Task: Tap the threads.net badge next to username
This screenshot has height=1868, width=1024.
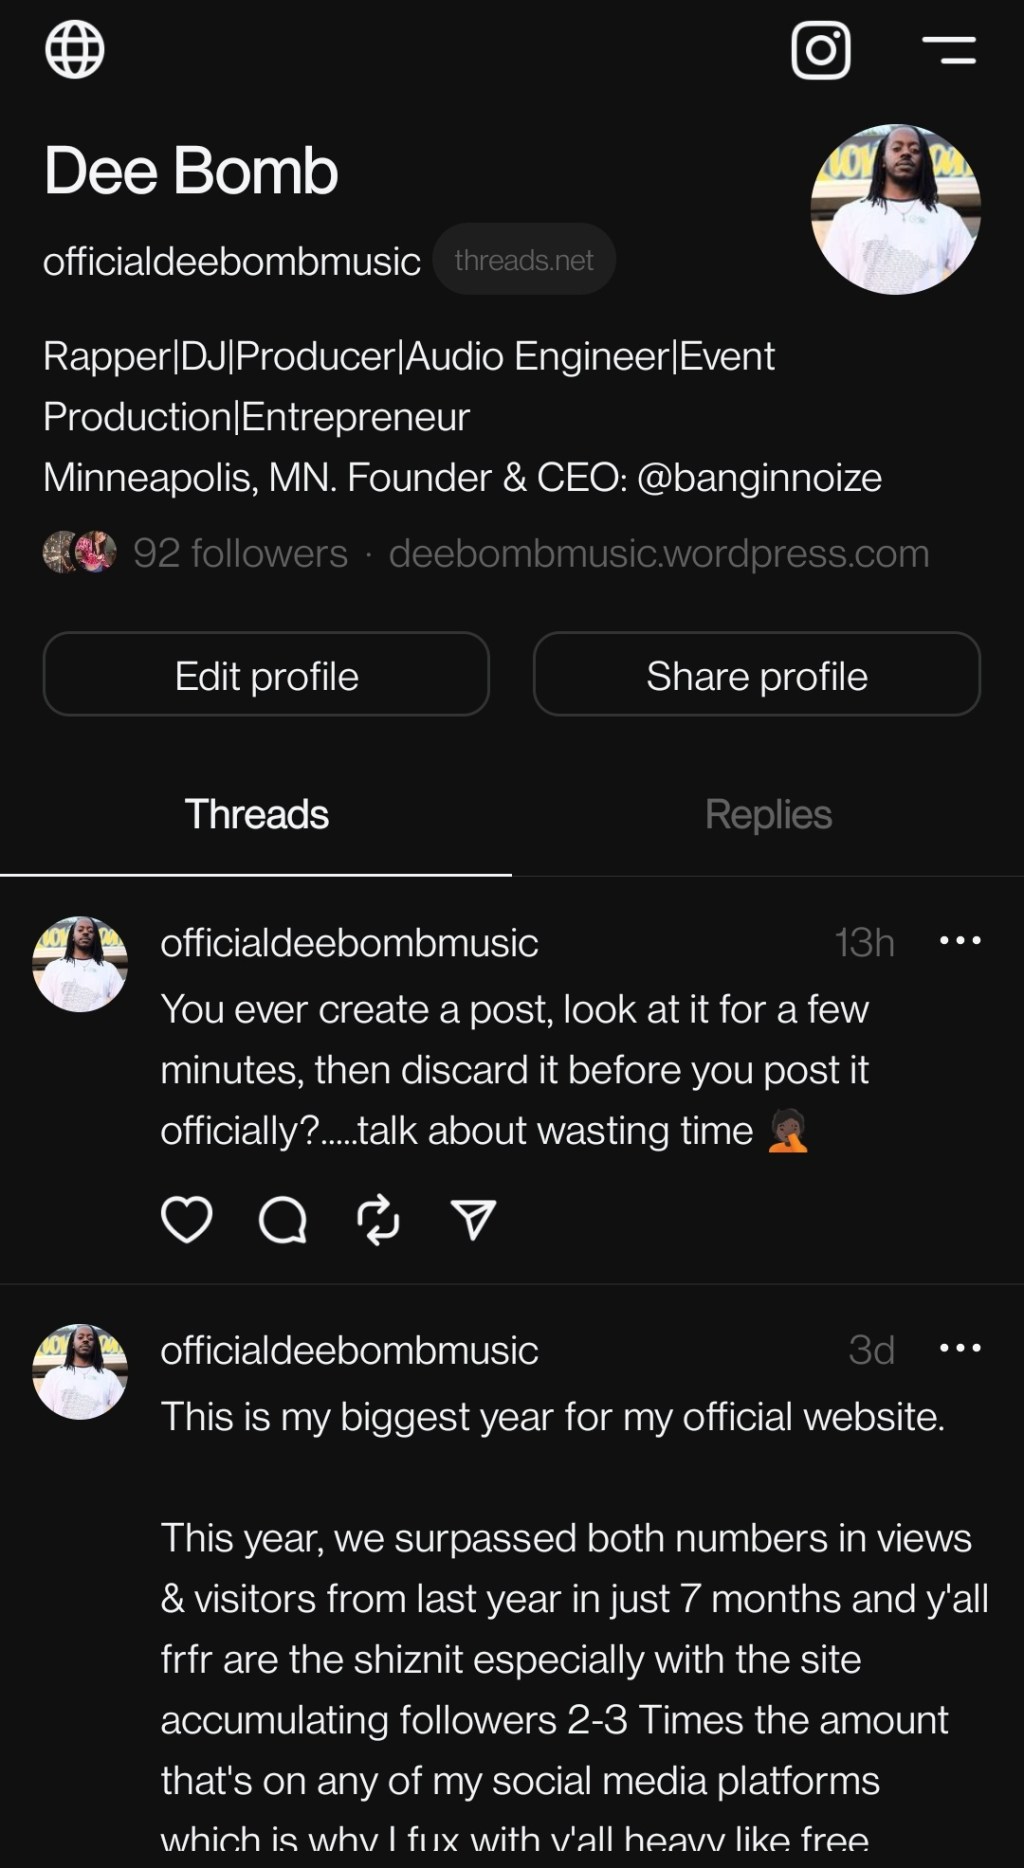Action: pos(524,260)
